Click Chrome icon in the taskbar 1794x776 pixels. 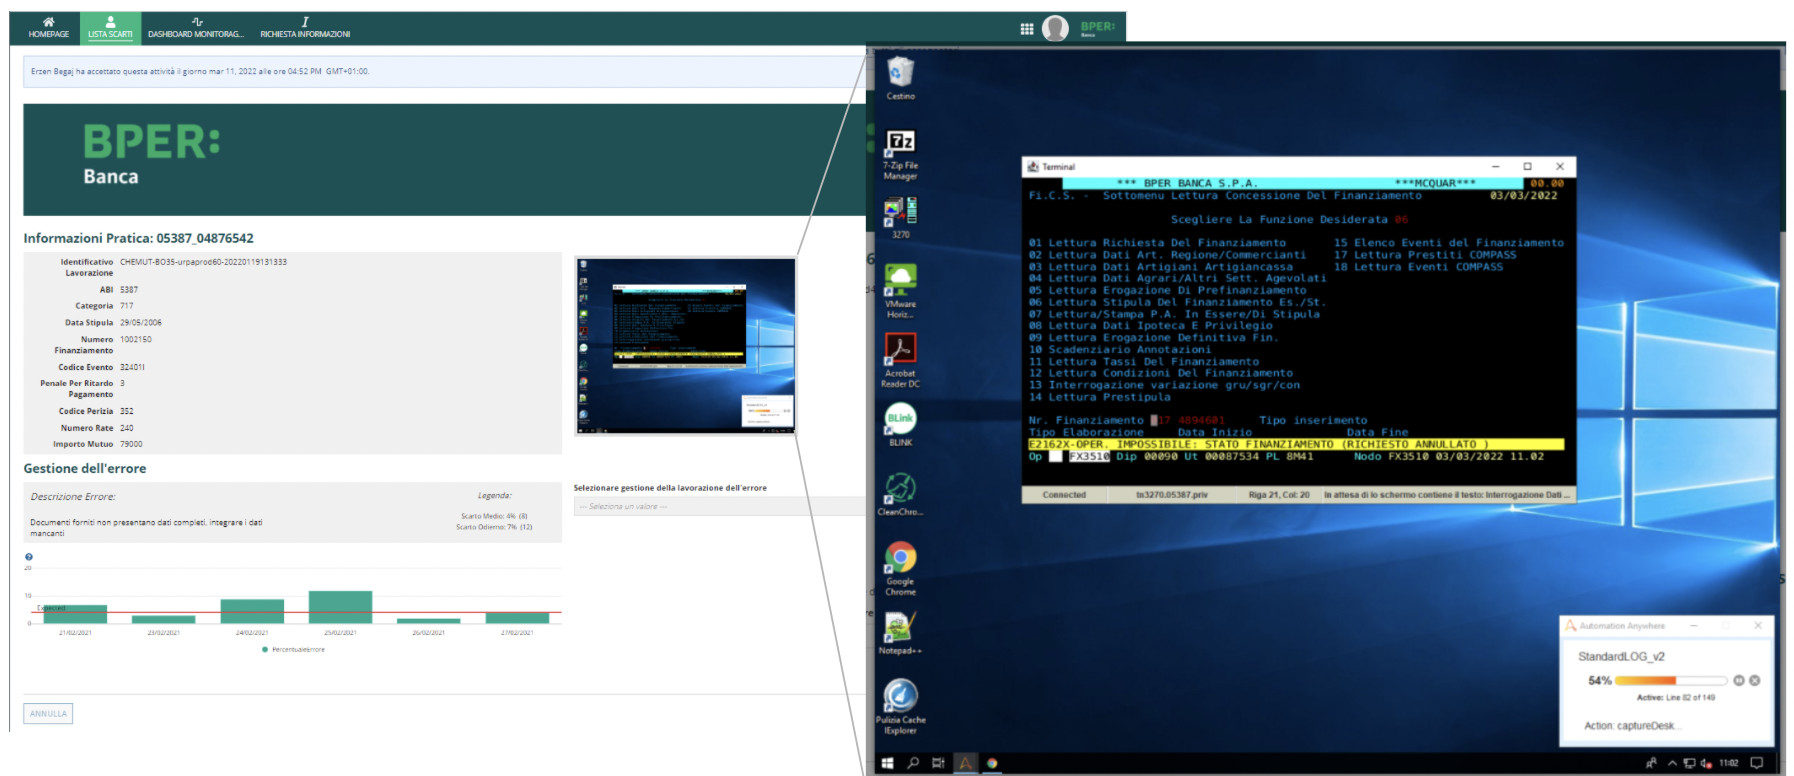coord(992,763)
